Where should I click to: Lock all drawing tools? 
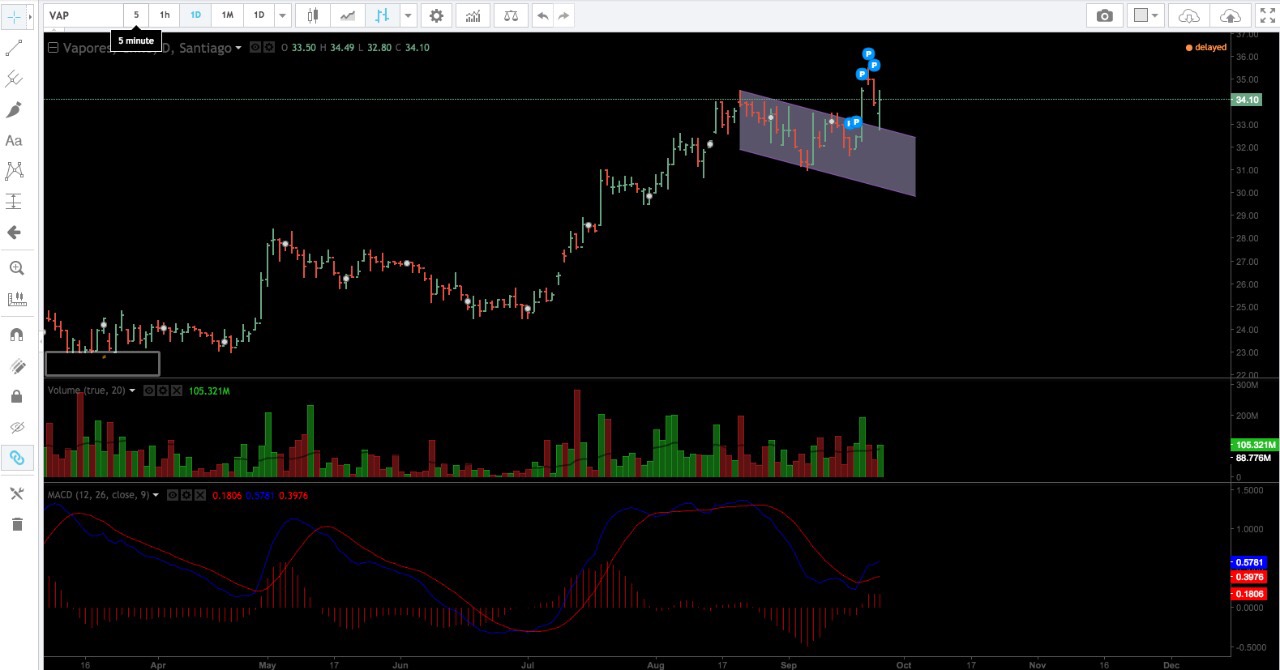[x=16, y=397]
